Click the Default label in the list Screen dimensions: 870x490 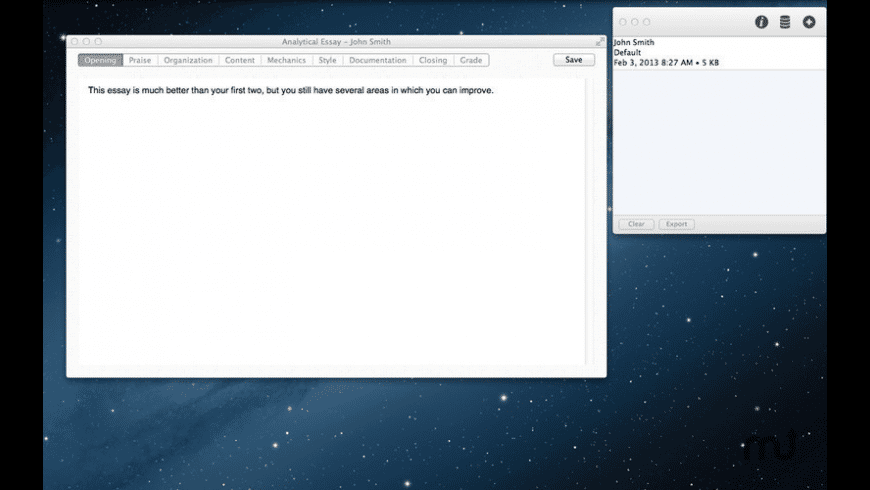click(x=627, y=52)
